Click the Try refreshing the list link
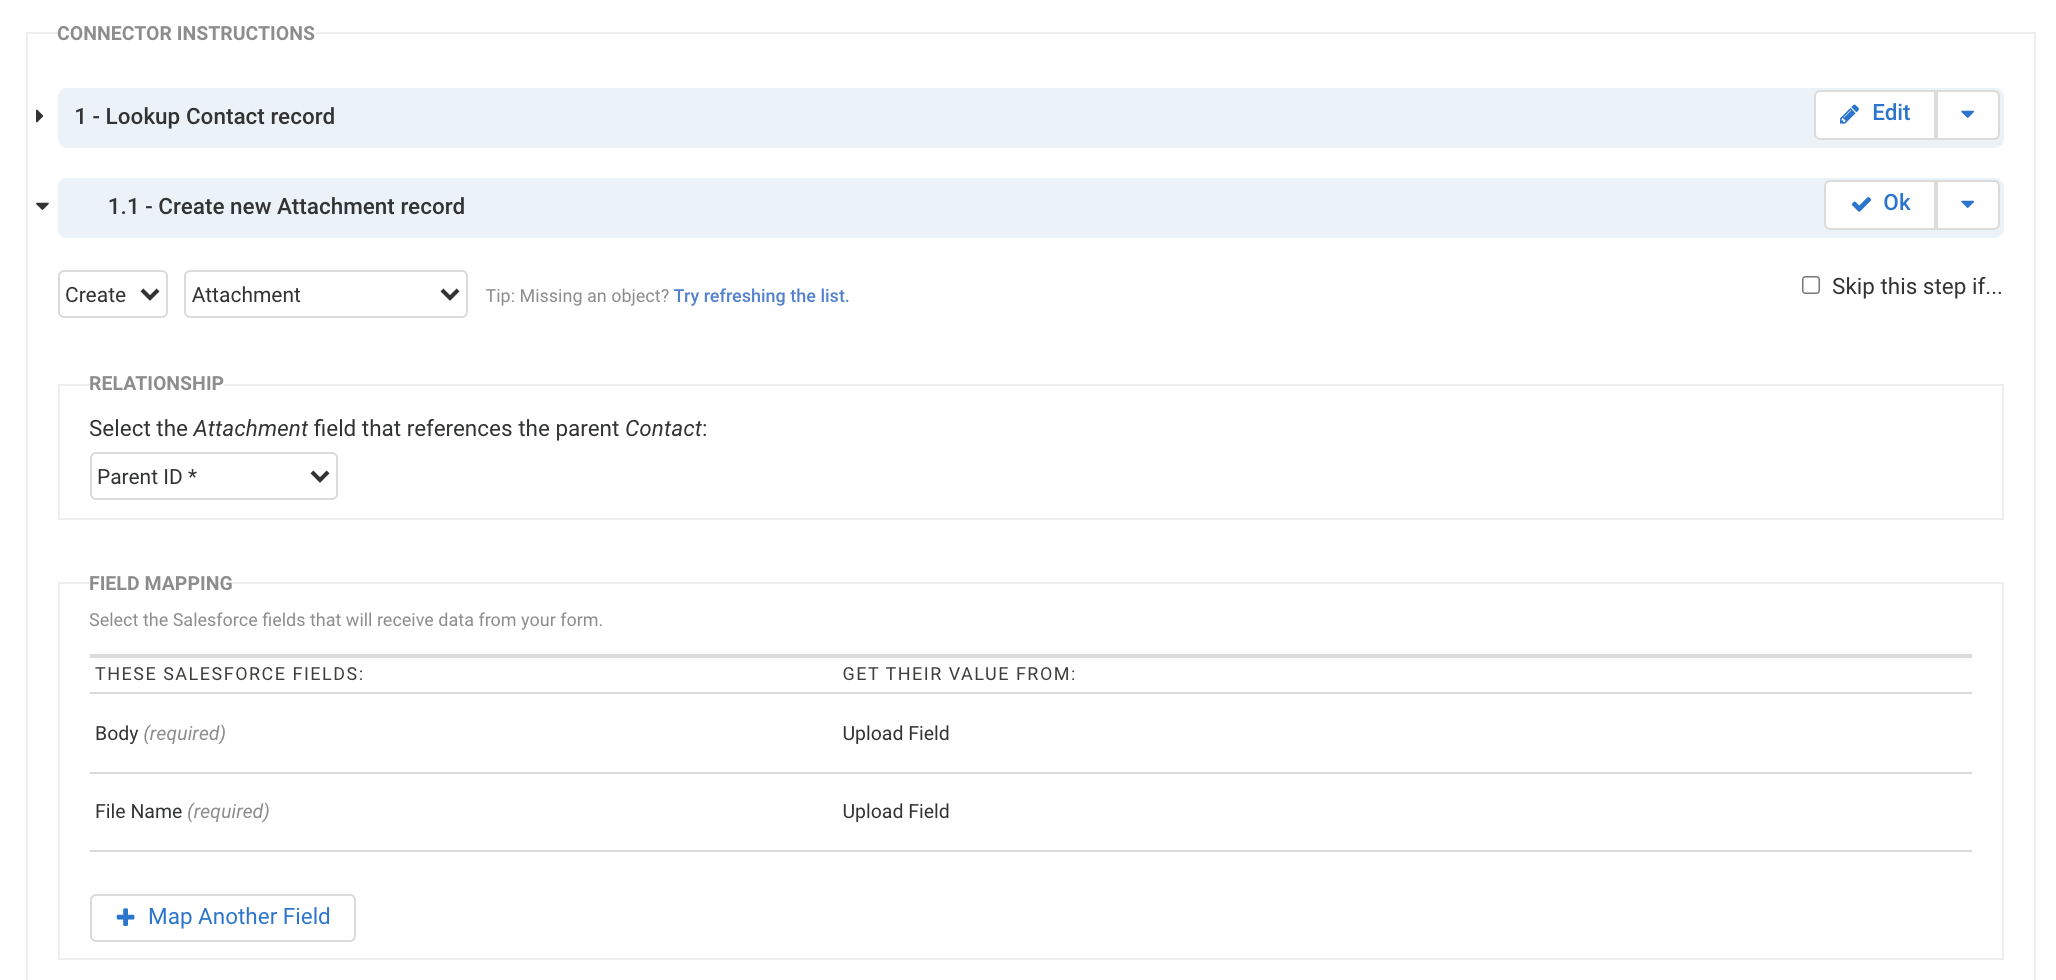Image resolution: width=2056 pixels, height=980 pixels. coord(761,296)
